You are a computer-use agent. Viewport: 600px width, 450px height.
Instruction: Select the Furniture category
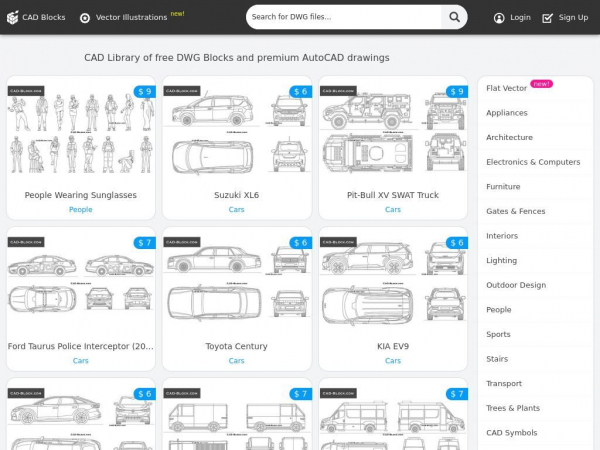[x=503, y=187]
